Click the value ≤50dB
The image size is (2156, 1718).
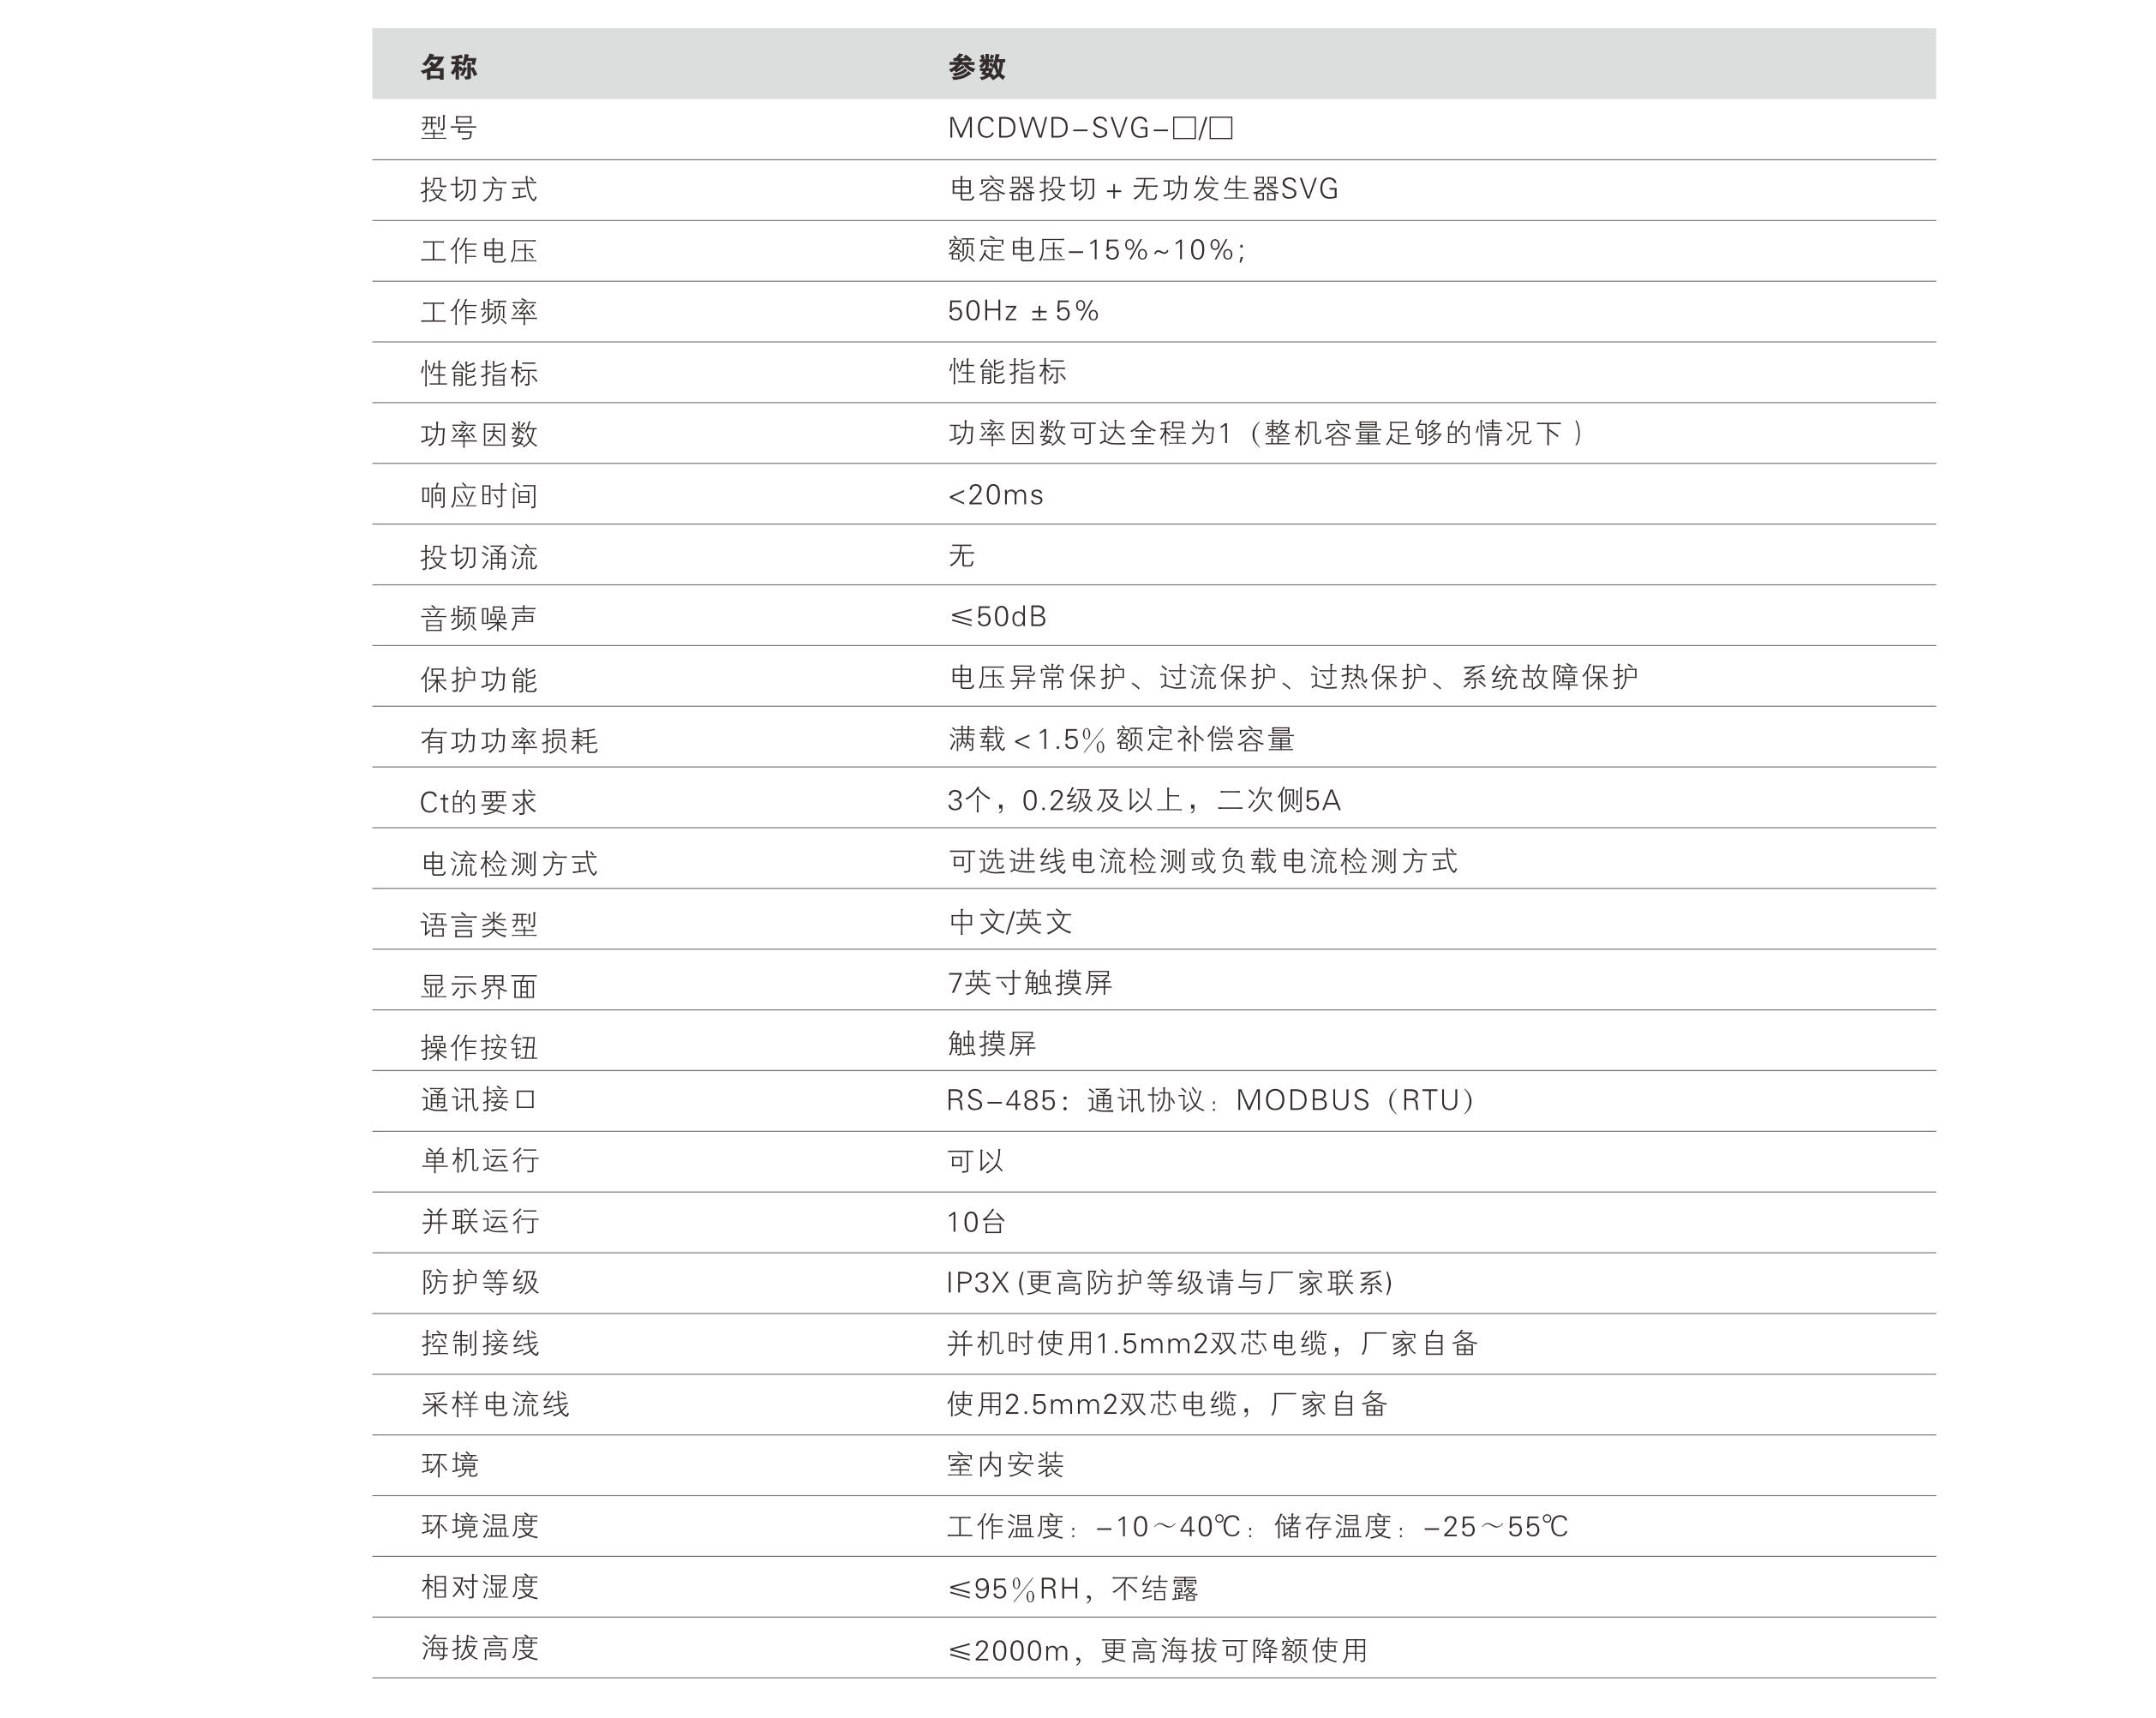[x=997, y=616]
